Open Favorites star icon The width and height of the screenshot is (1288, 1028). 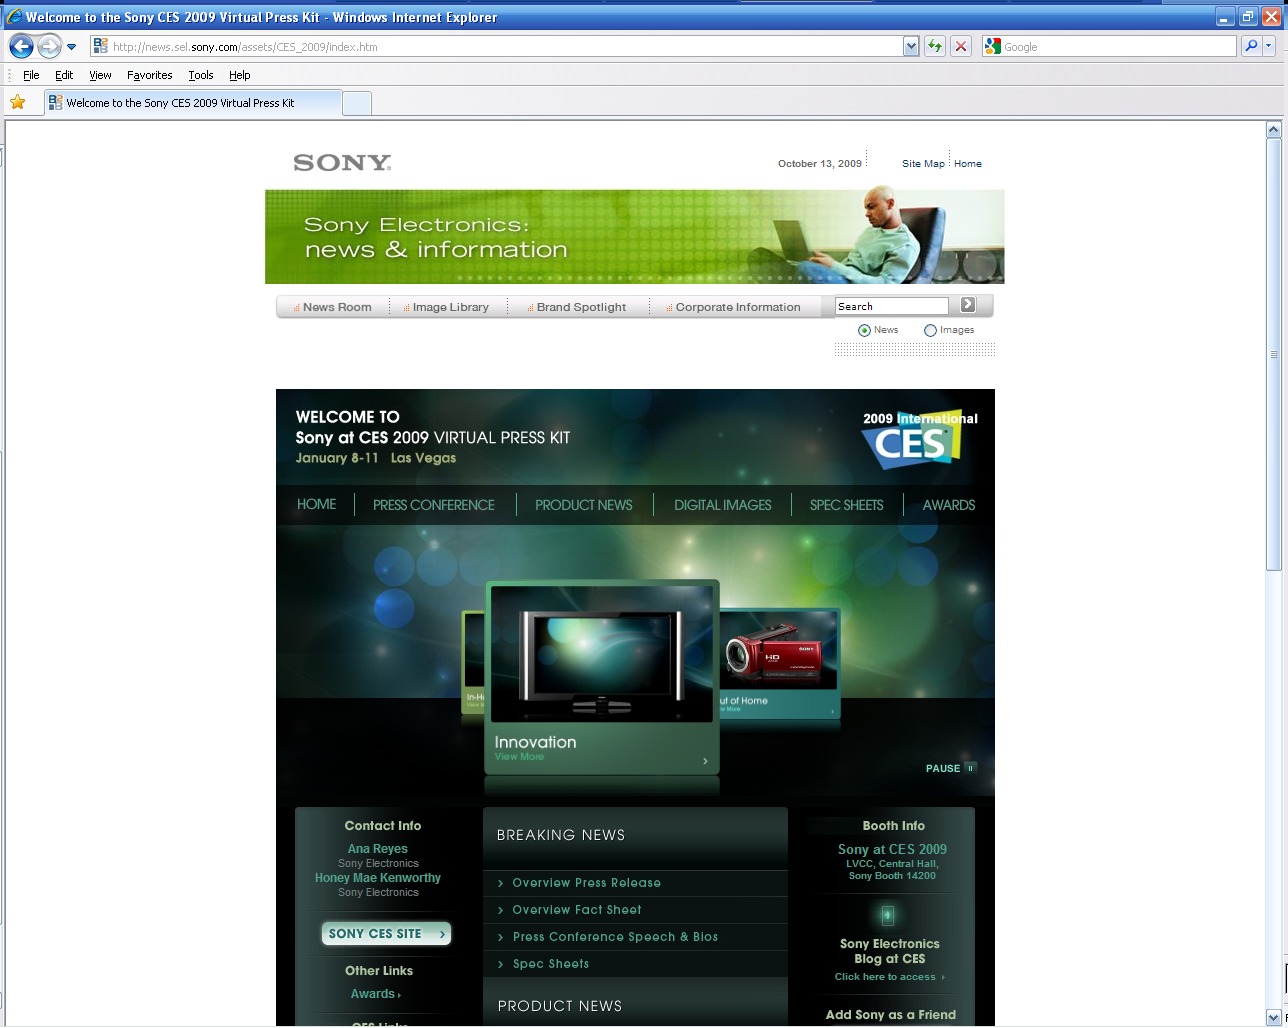click(18, 102)
